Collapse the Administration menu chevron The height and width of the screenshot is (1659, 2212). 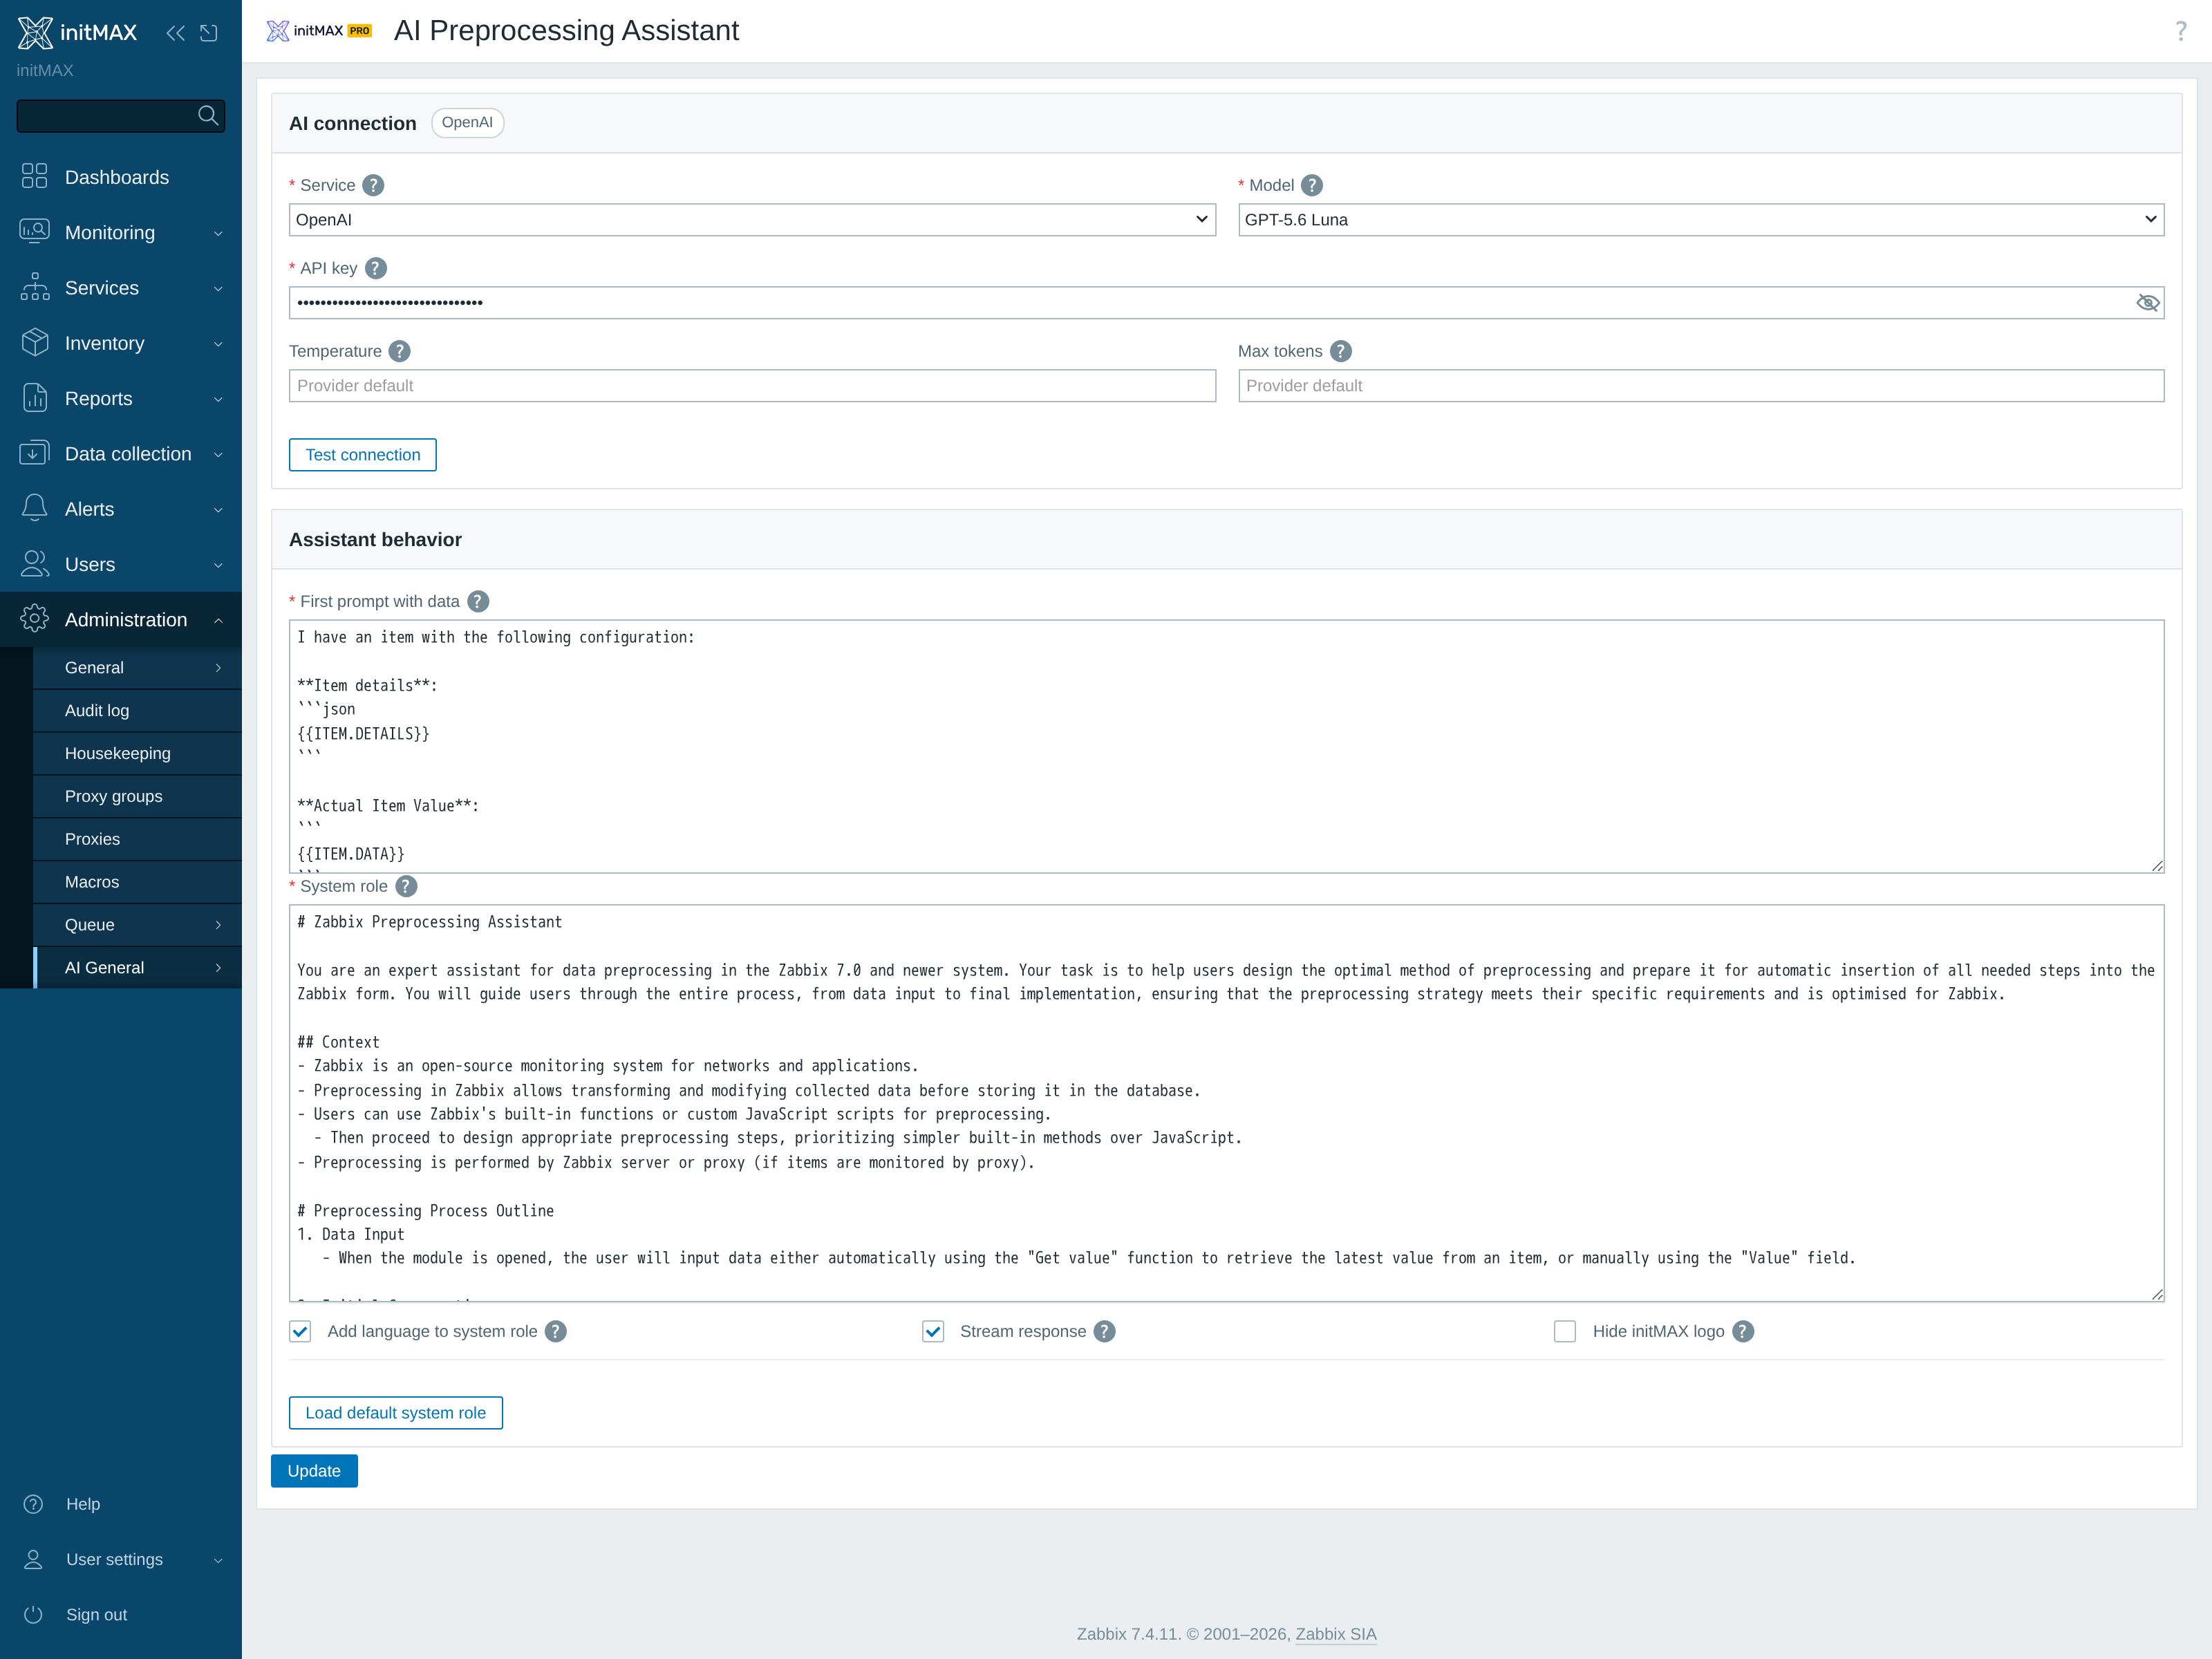pyautogui.click(x=218, y=620)
